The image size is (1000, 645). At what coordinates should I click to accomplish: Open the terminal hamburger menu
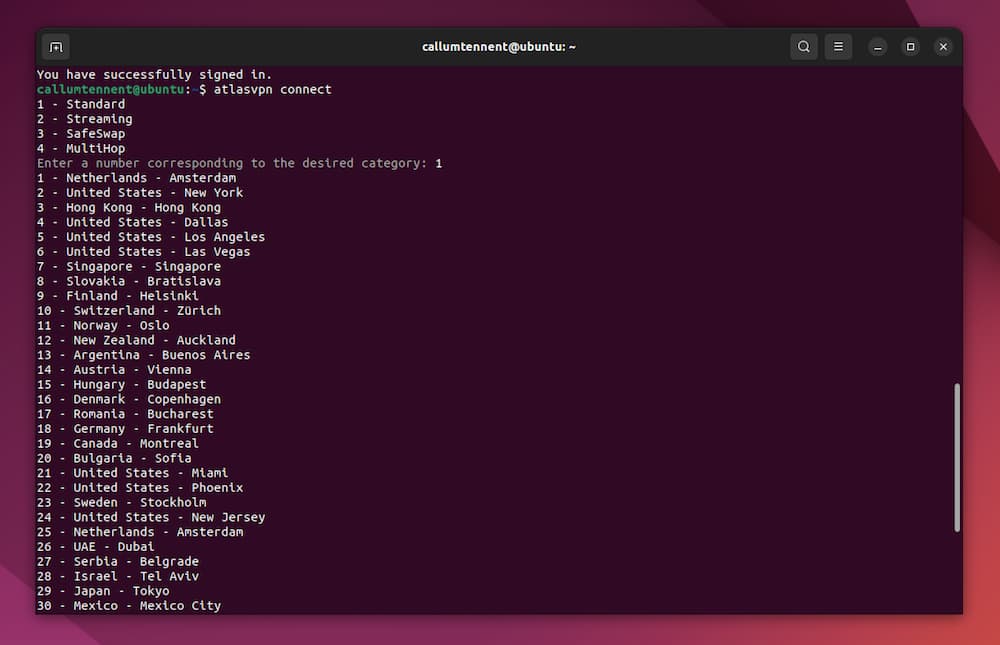click(x=838, y=47)
